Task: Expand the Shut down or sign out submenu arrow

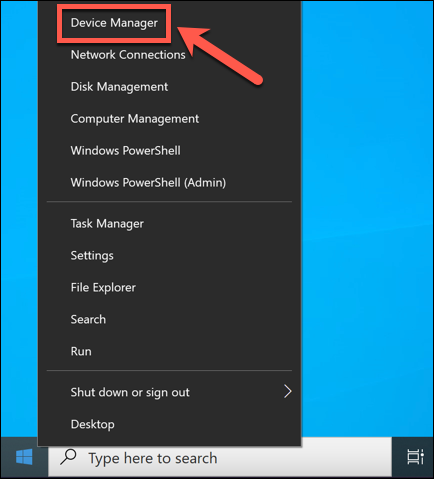Action: [x=287, y=392]
